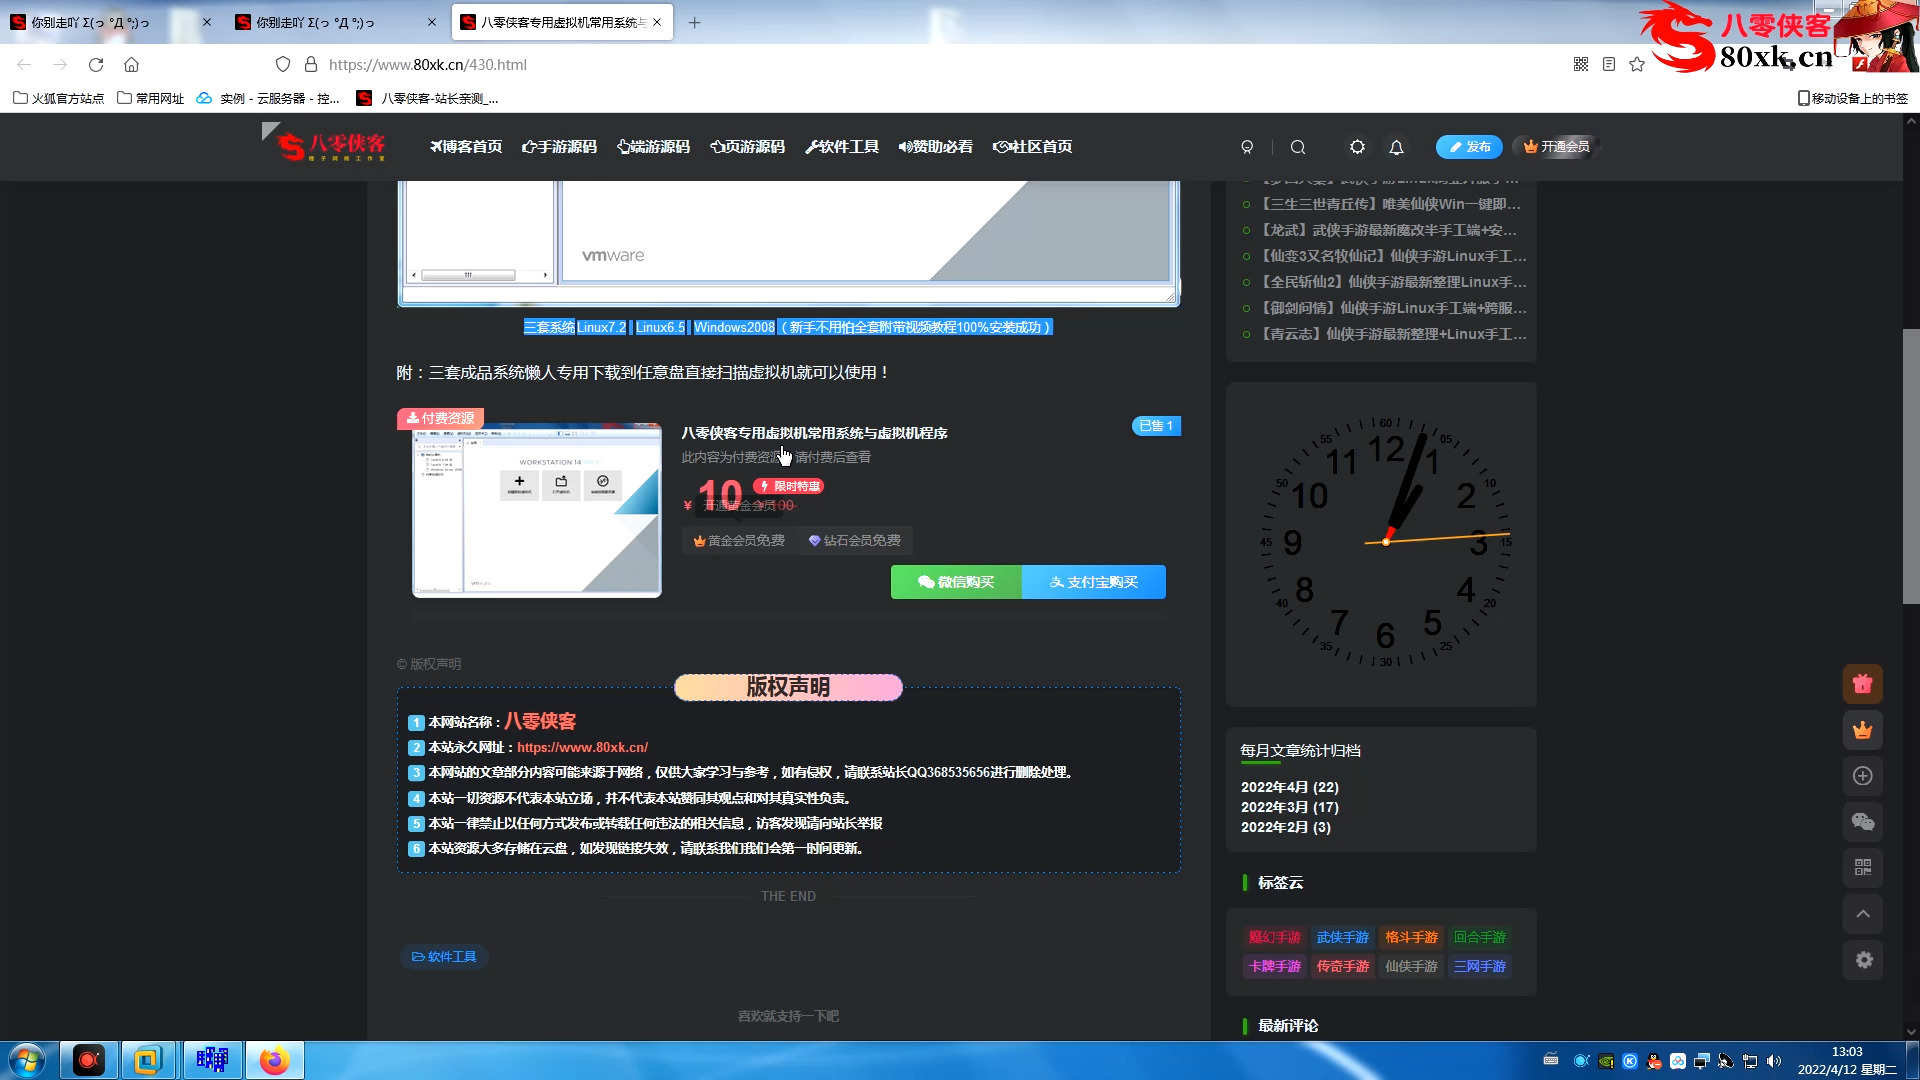Viewport: 1920px width, 1080px height.
Task: Open the WeChat icon in floating sidebar
Action: click(x=1862, y=822)
